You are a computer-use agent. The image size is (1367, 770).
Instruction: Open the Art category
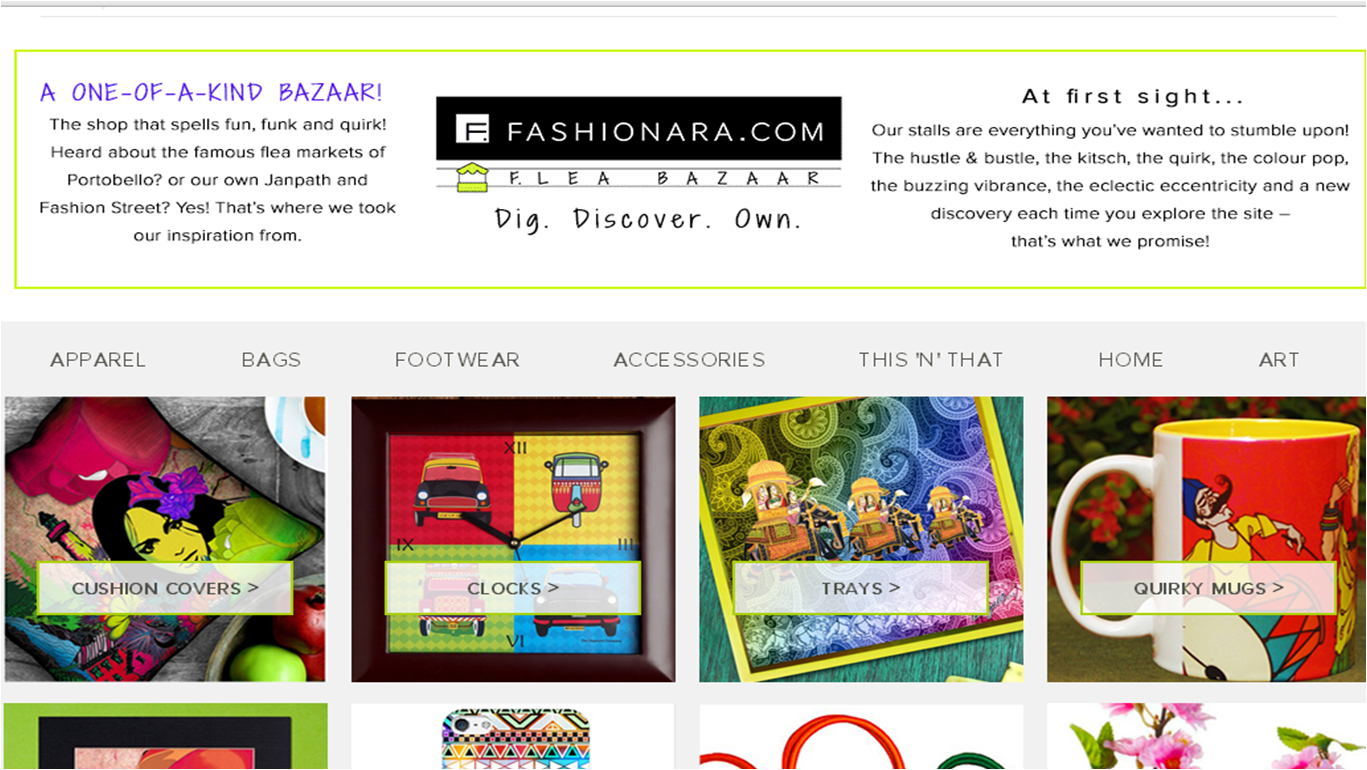point(1279,360)
